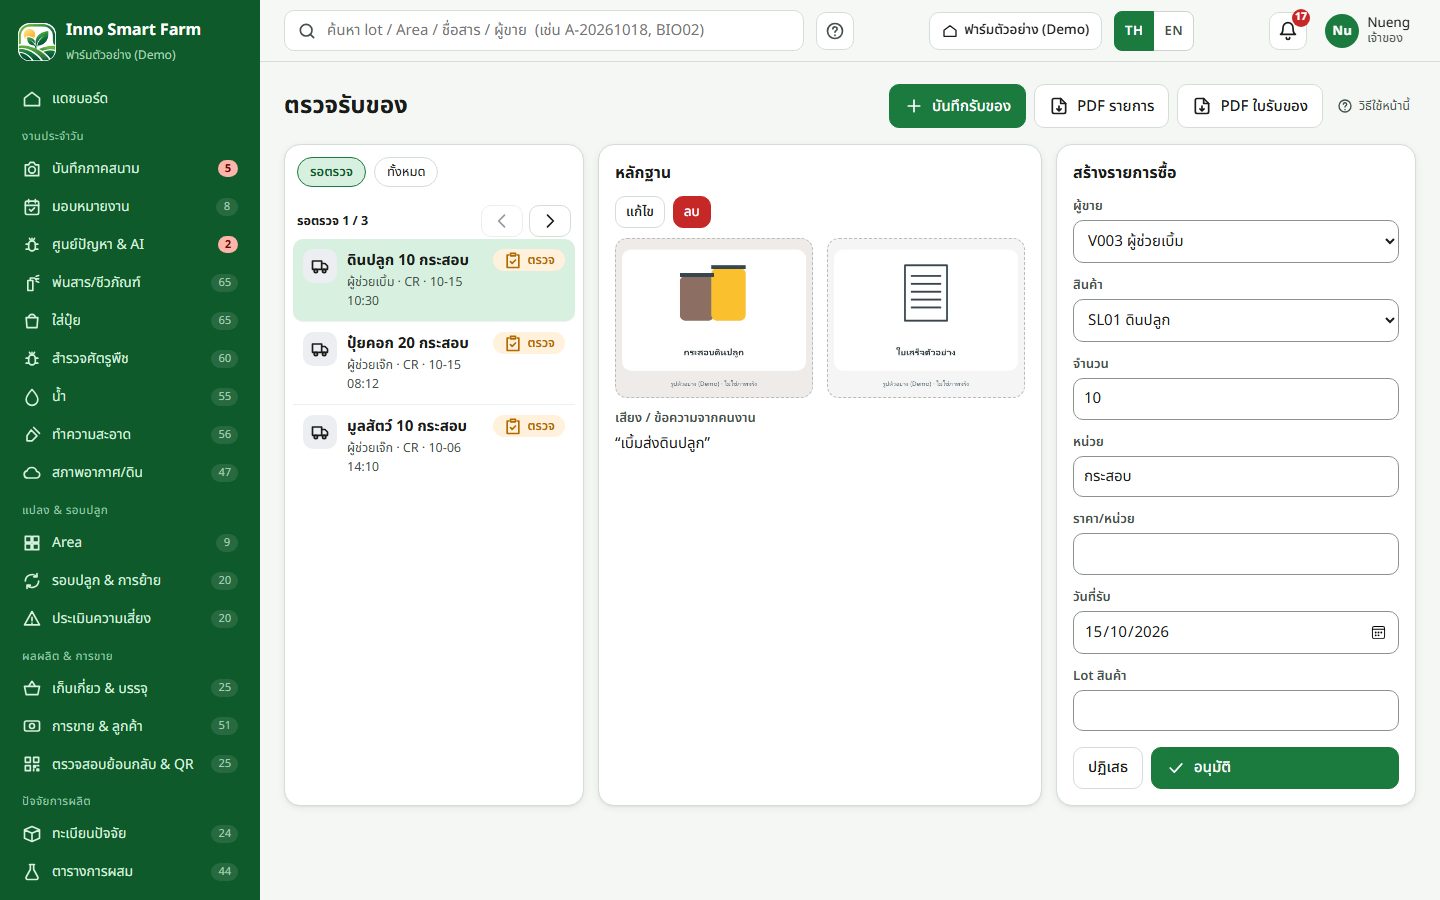Screen dimensions: 1440x900
Task: Click the calendar icon in date field
Action: [x=1378, y=632]
